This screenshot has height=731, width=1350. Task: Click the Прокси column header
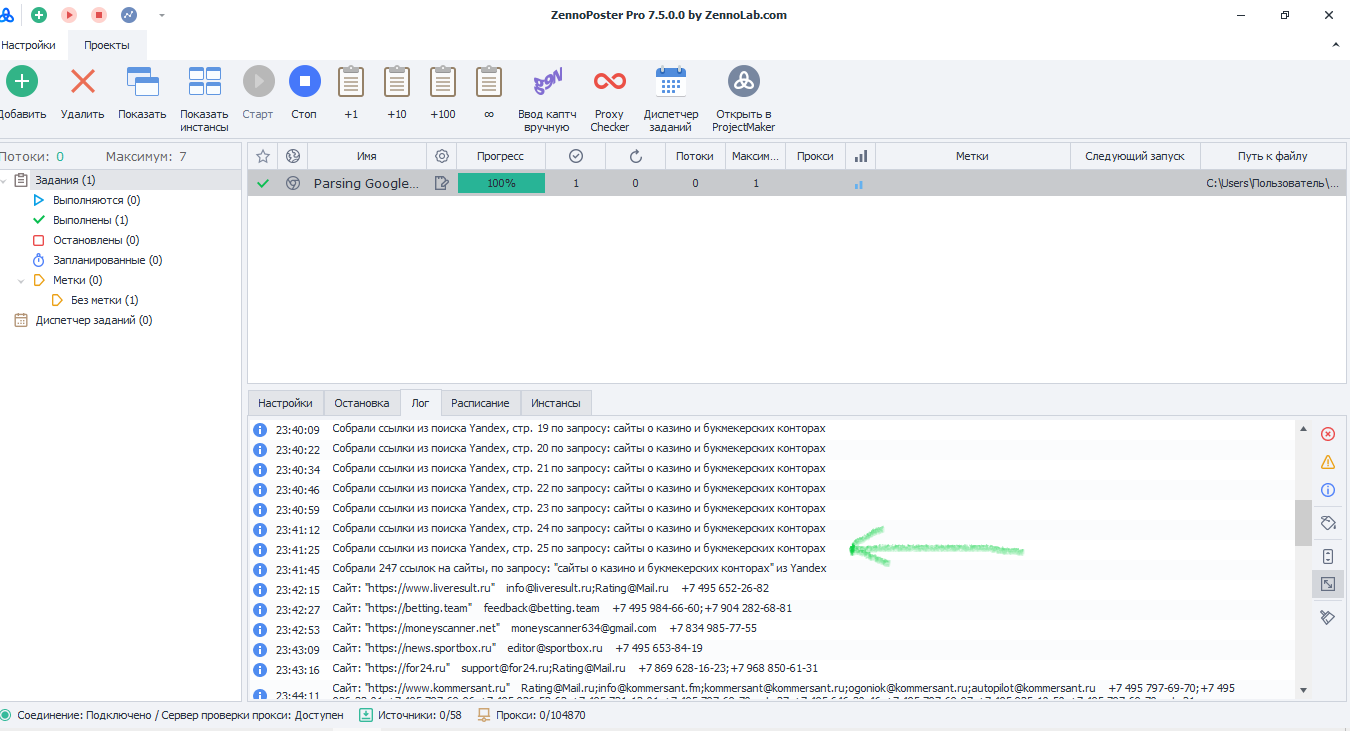815,156
